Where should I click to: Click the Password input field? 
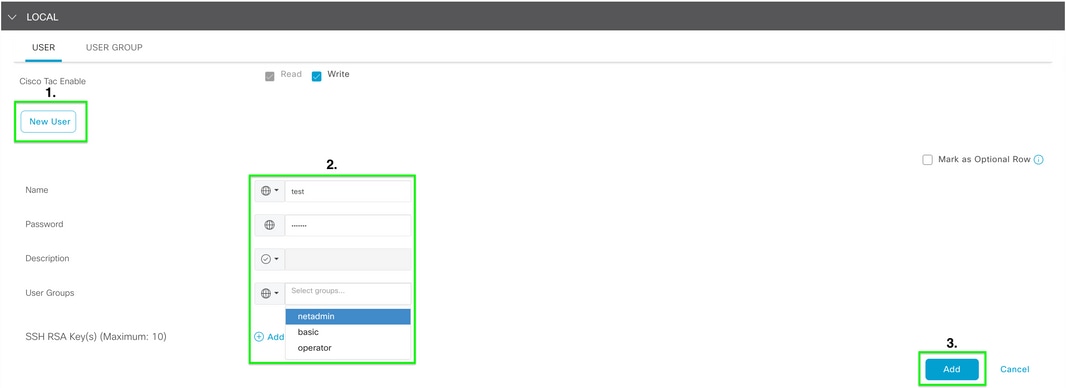pyautogui.click(x=348, y=225)
